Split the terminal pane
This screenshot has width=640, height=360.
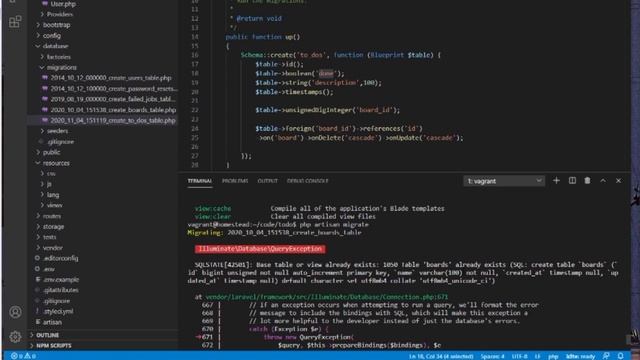[x=572, y=180]
